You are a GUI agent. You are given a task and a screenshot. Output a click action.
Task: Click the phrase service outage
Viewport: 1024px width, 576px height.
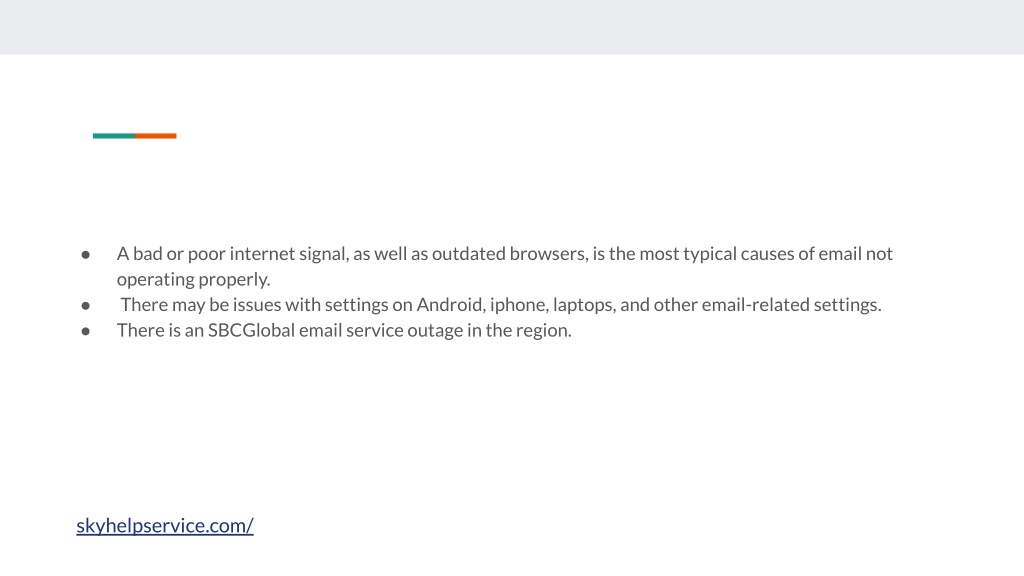[405, 330]
